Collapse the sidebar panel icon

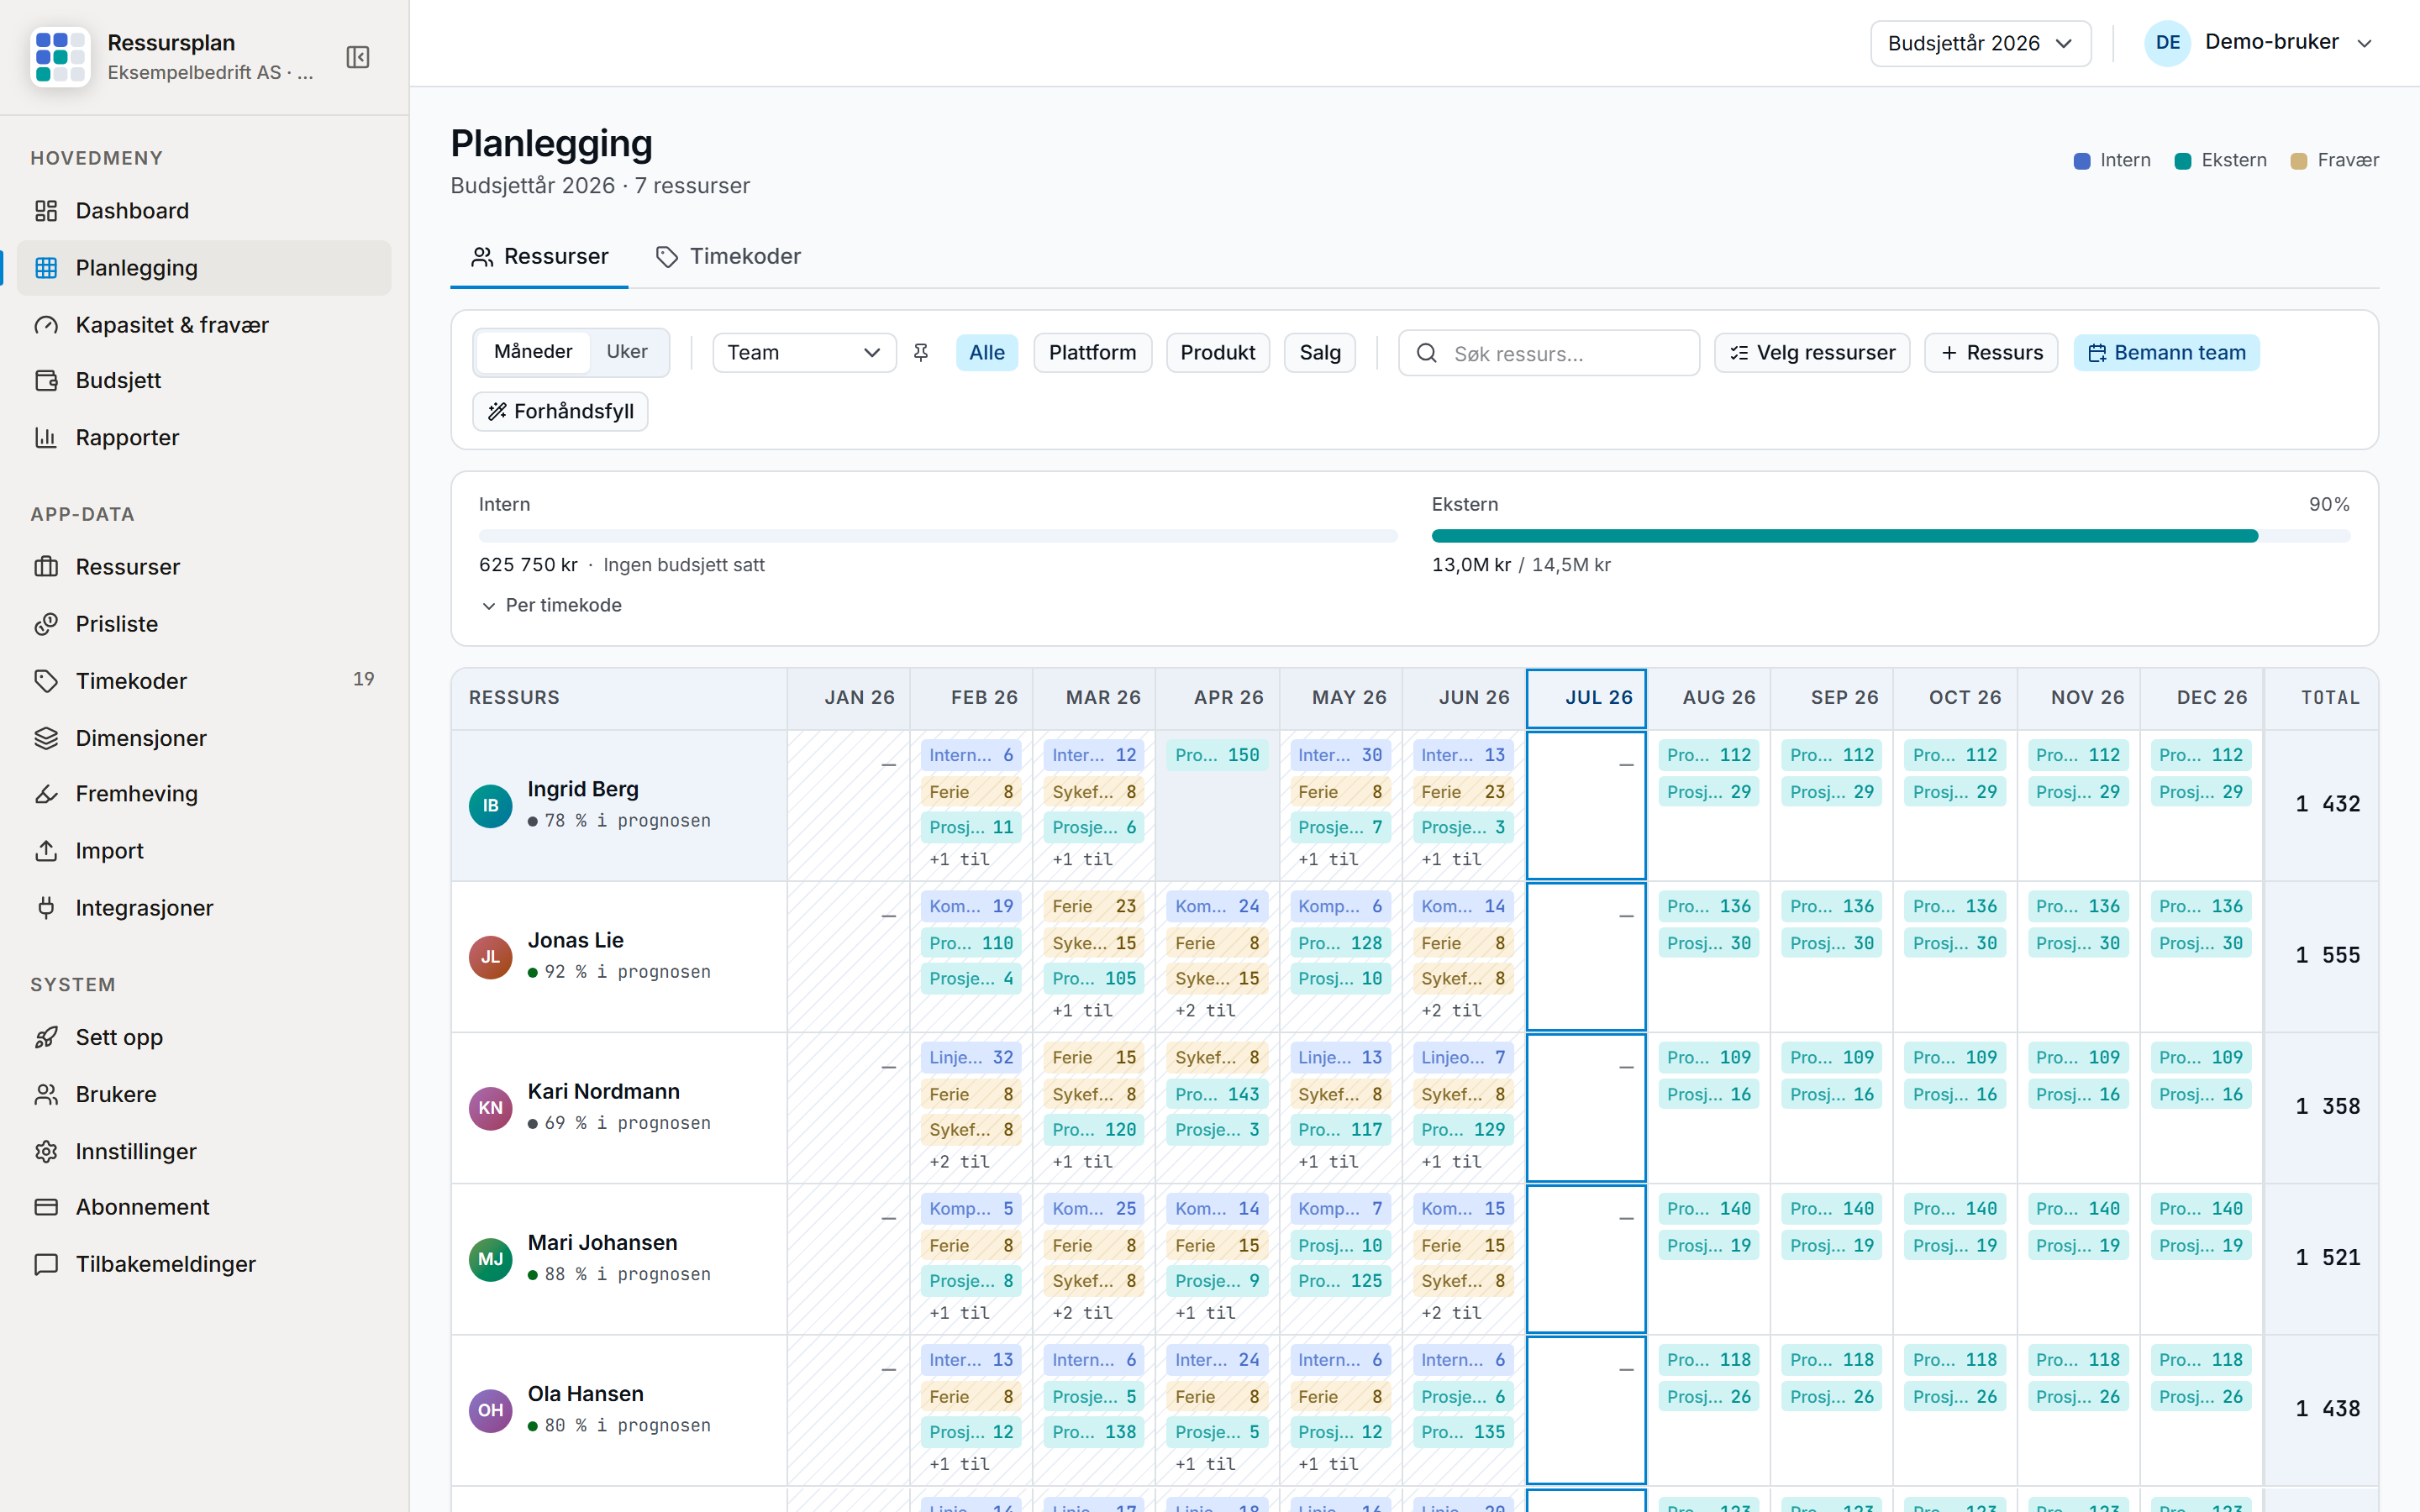tap(358, 57)
